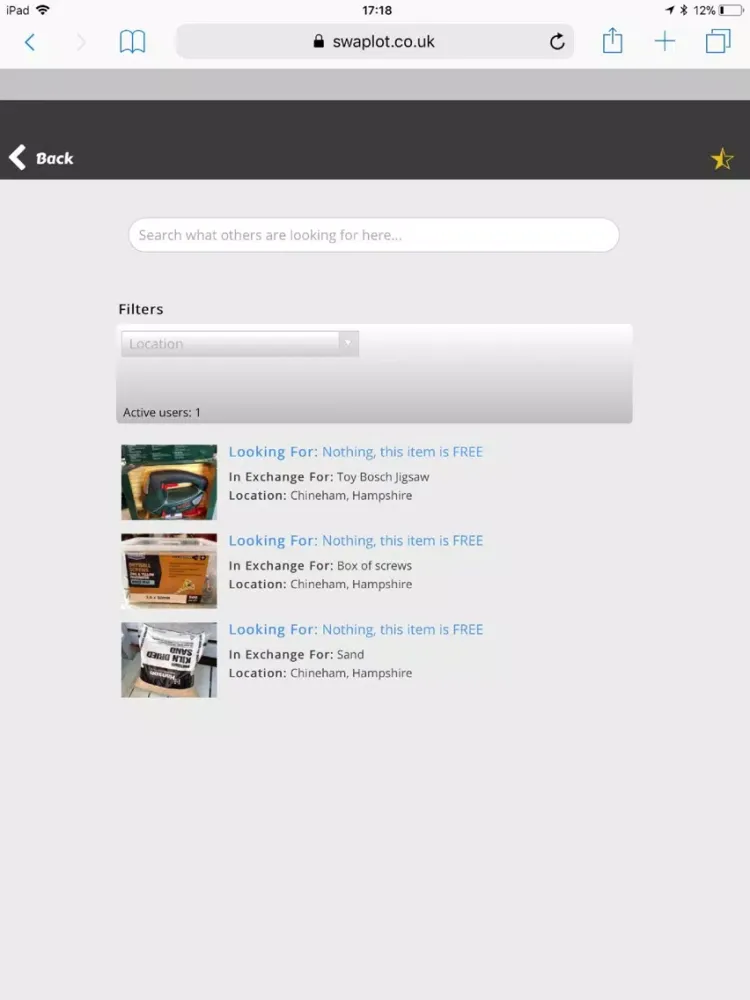Tap the Safari back arrow
Image resolution: width=750 pixels, height=1000 pixels.
coord(30,42)
